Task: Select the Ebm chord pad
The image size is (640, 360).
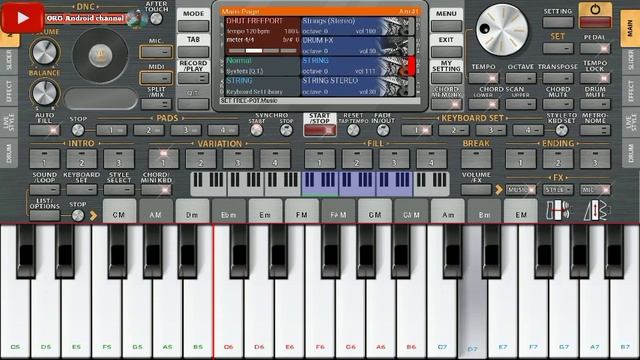Action: point(229,211)
